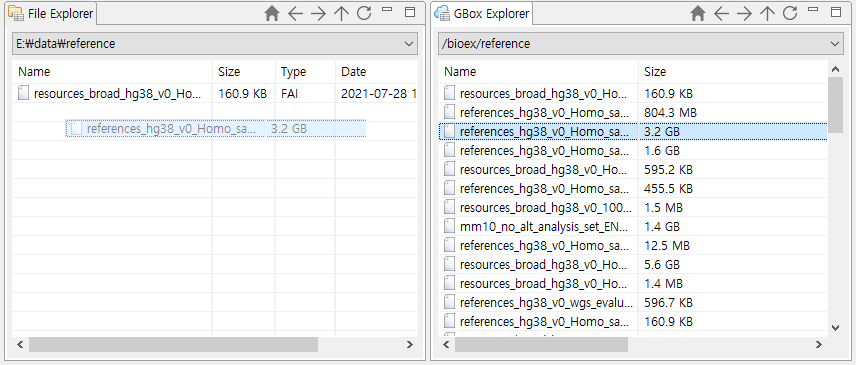Navigate back in File Explorer panel

(295, 14)
